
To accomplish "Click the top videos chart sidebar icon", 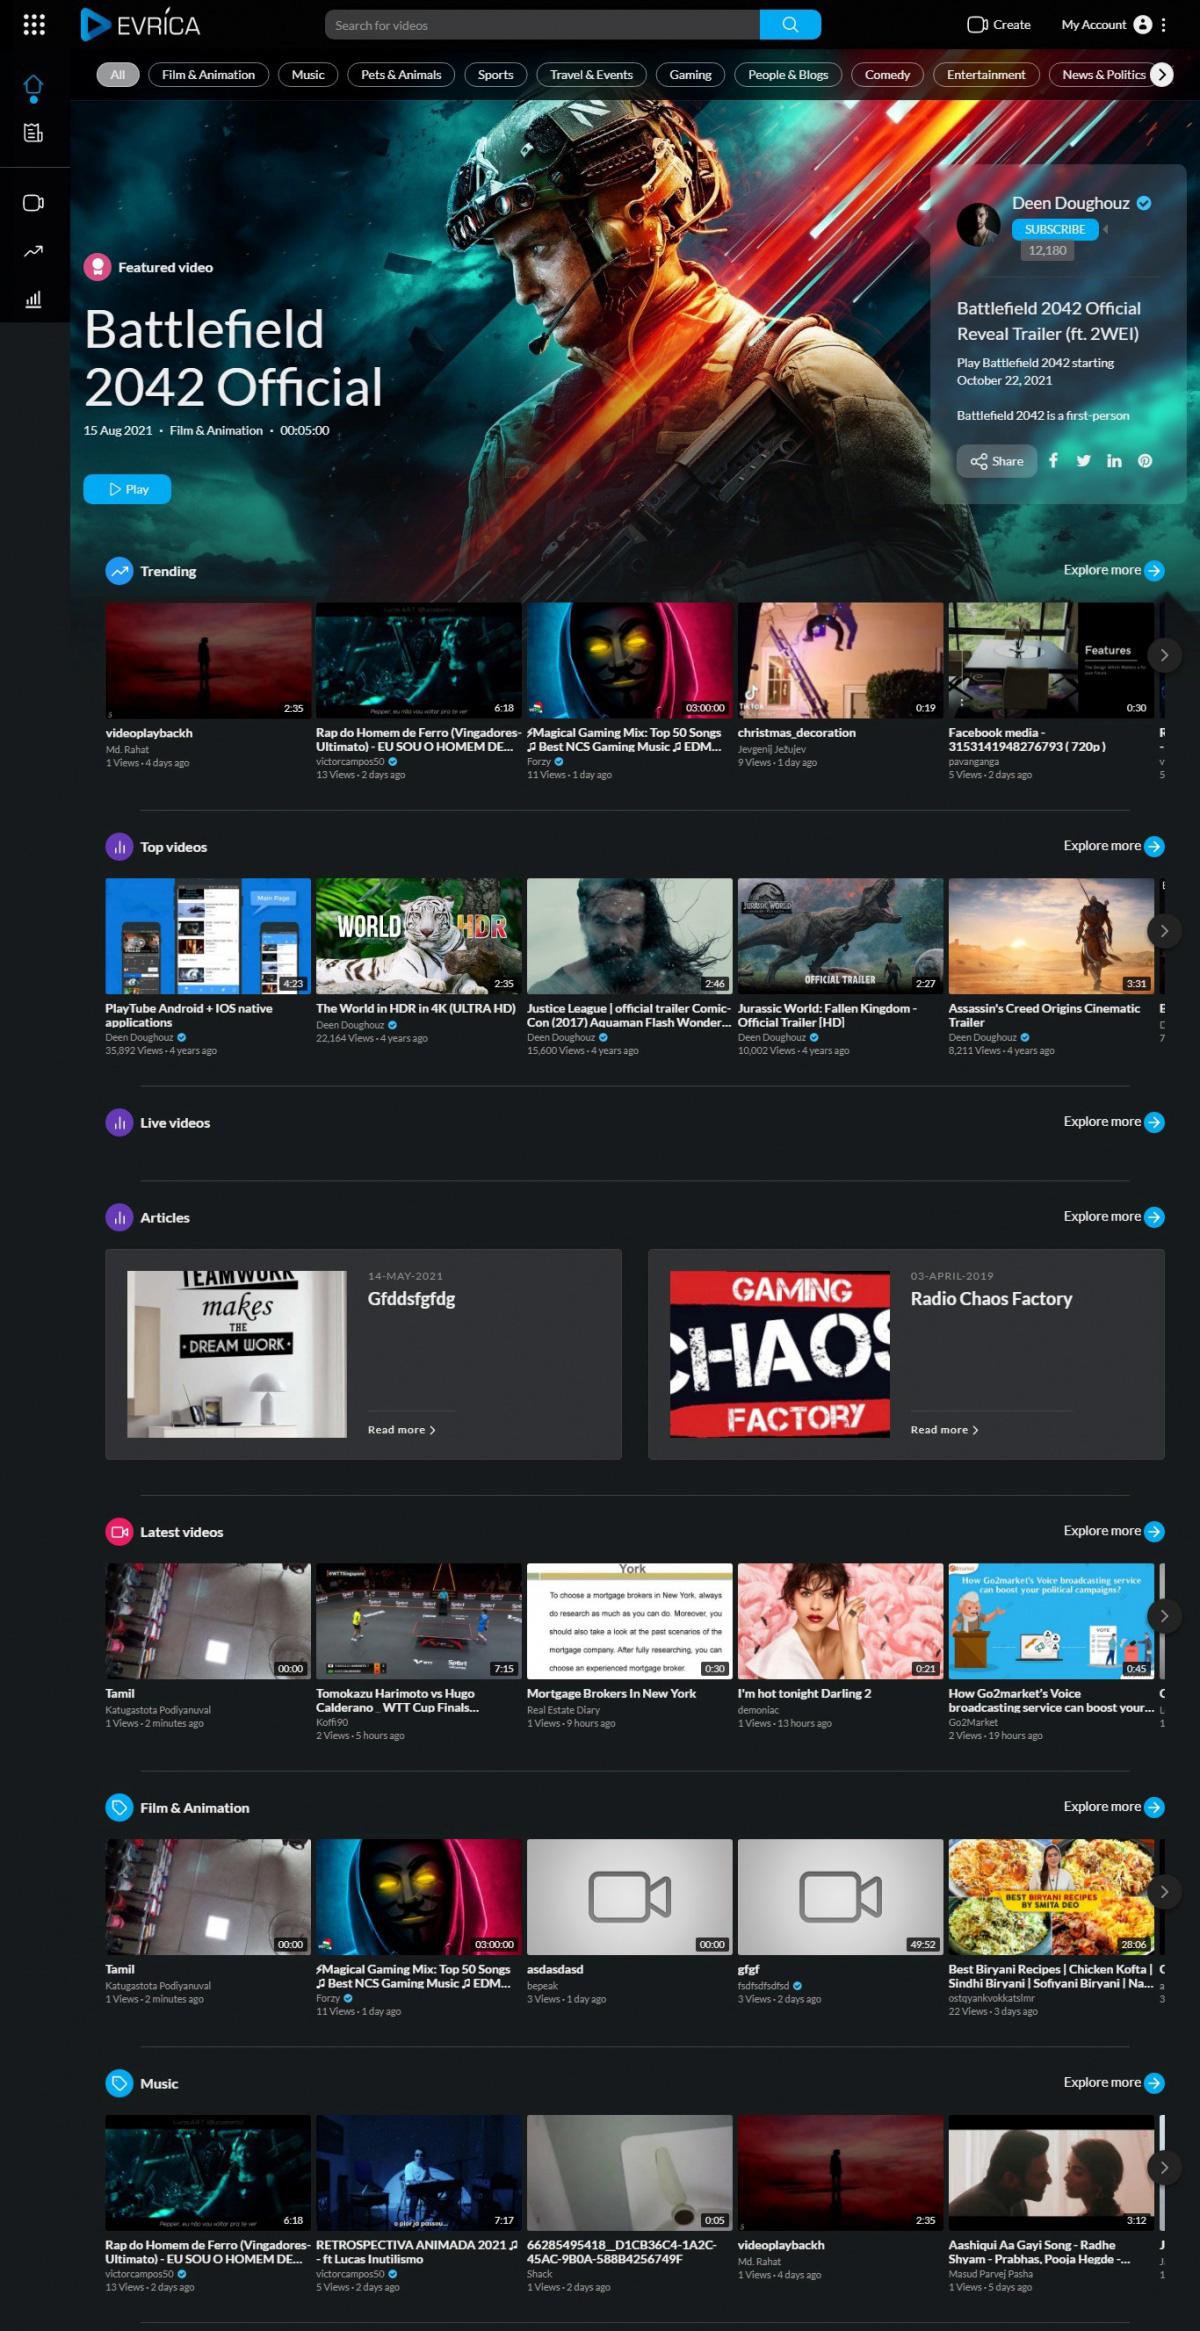I will pos(33,299).
